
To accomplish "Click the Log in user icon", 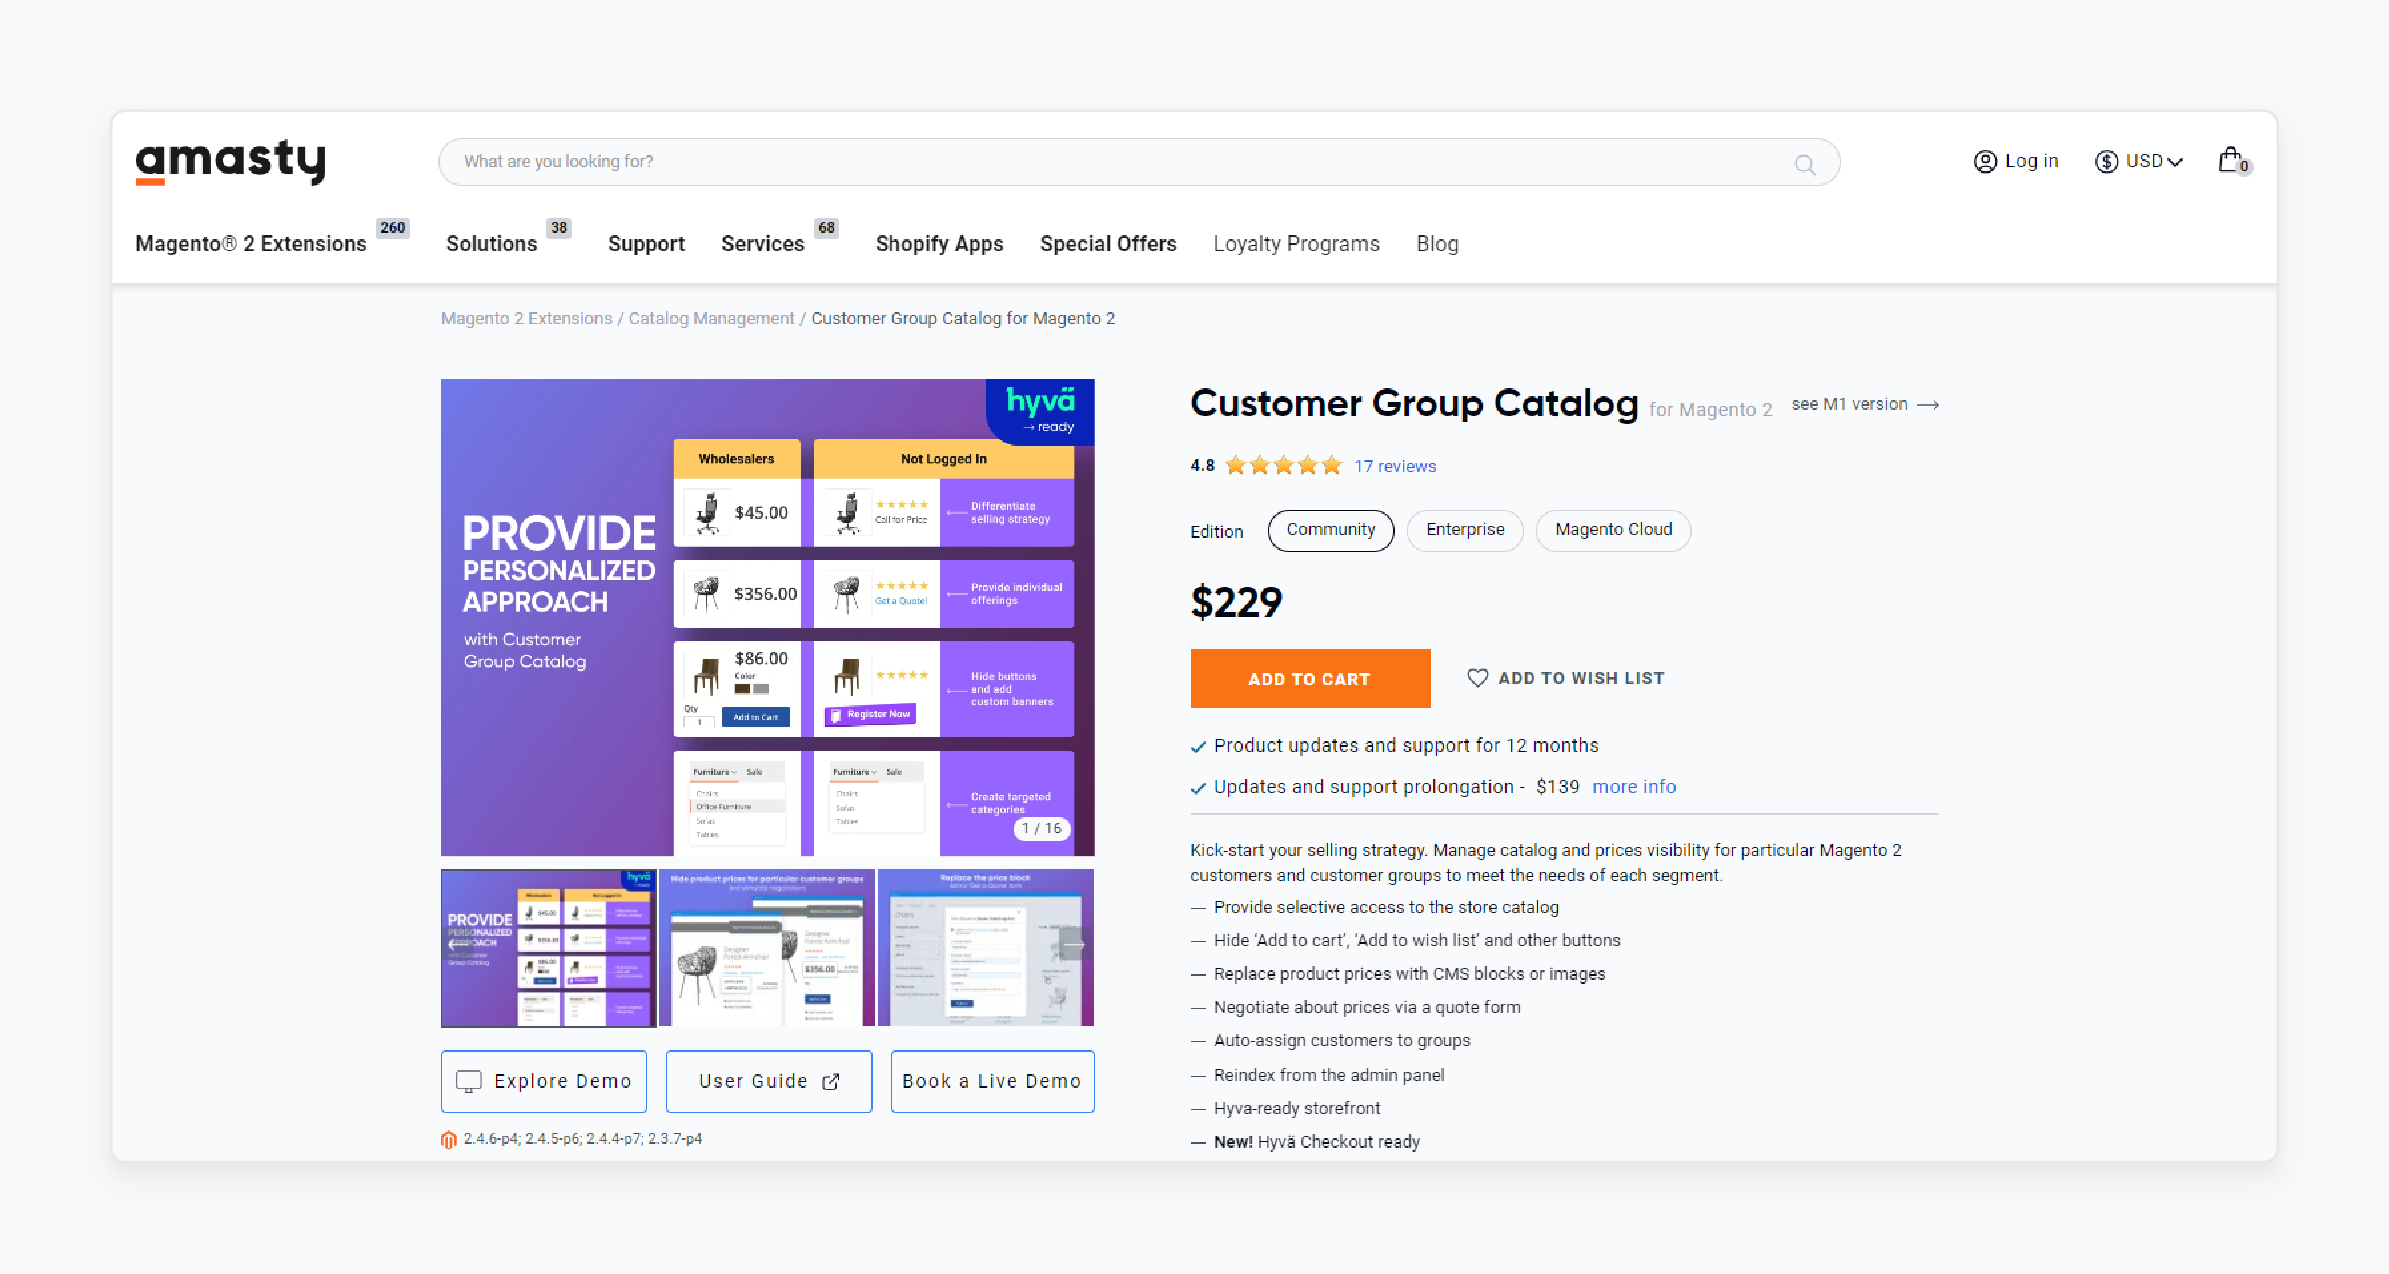I will [1985, 161].
